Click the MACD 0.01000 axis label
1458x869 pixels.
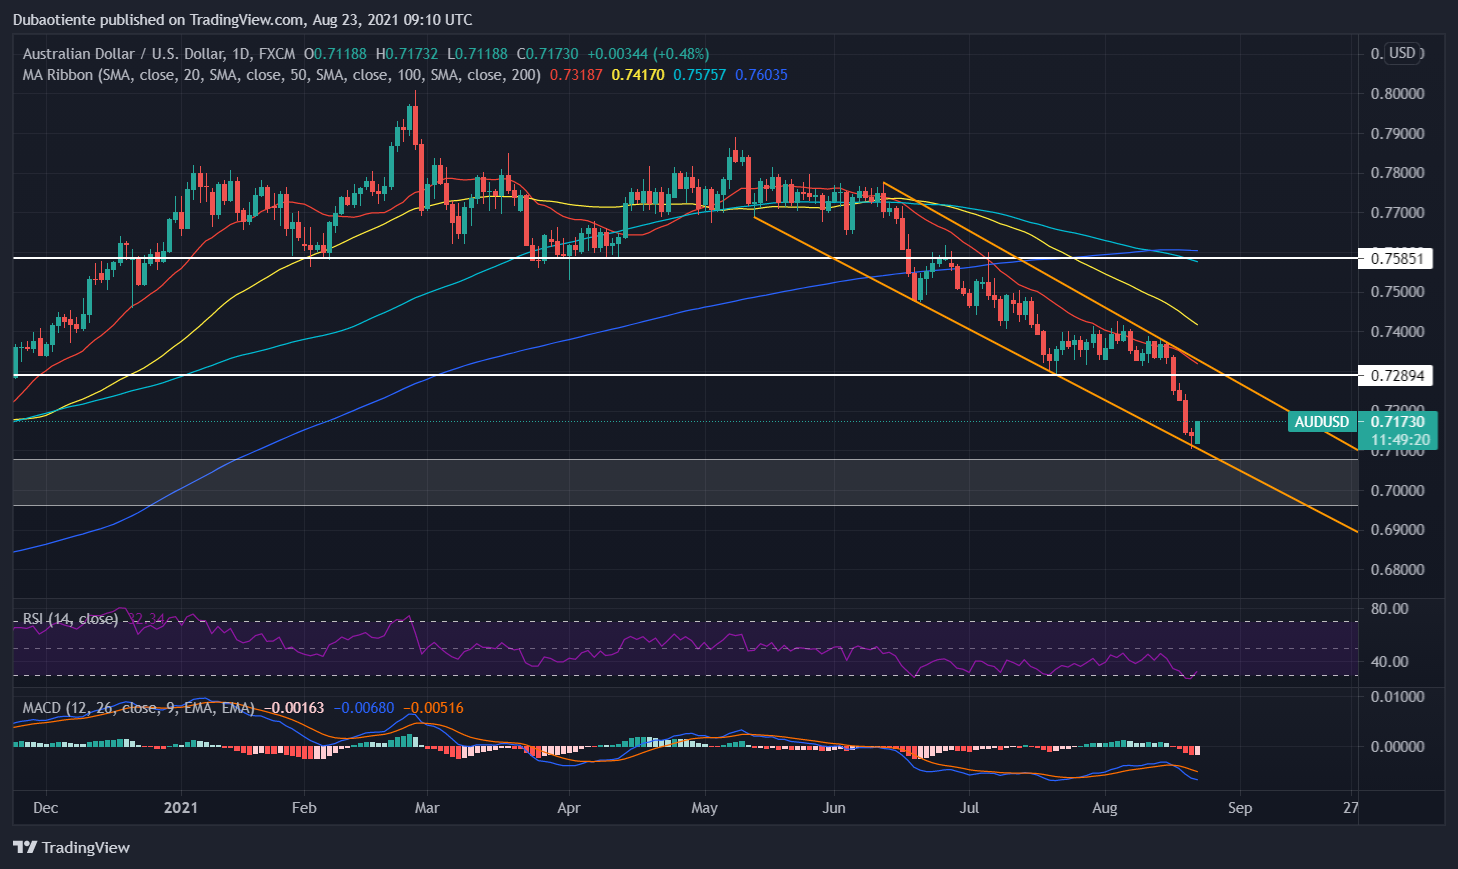[1397, 697]
